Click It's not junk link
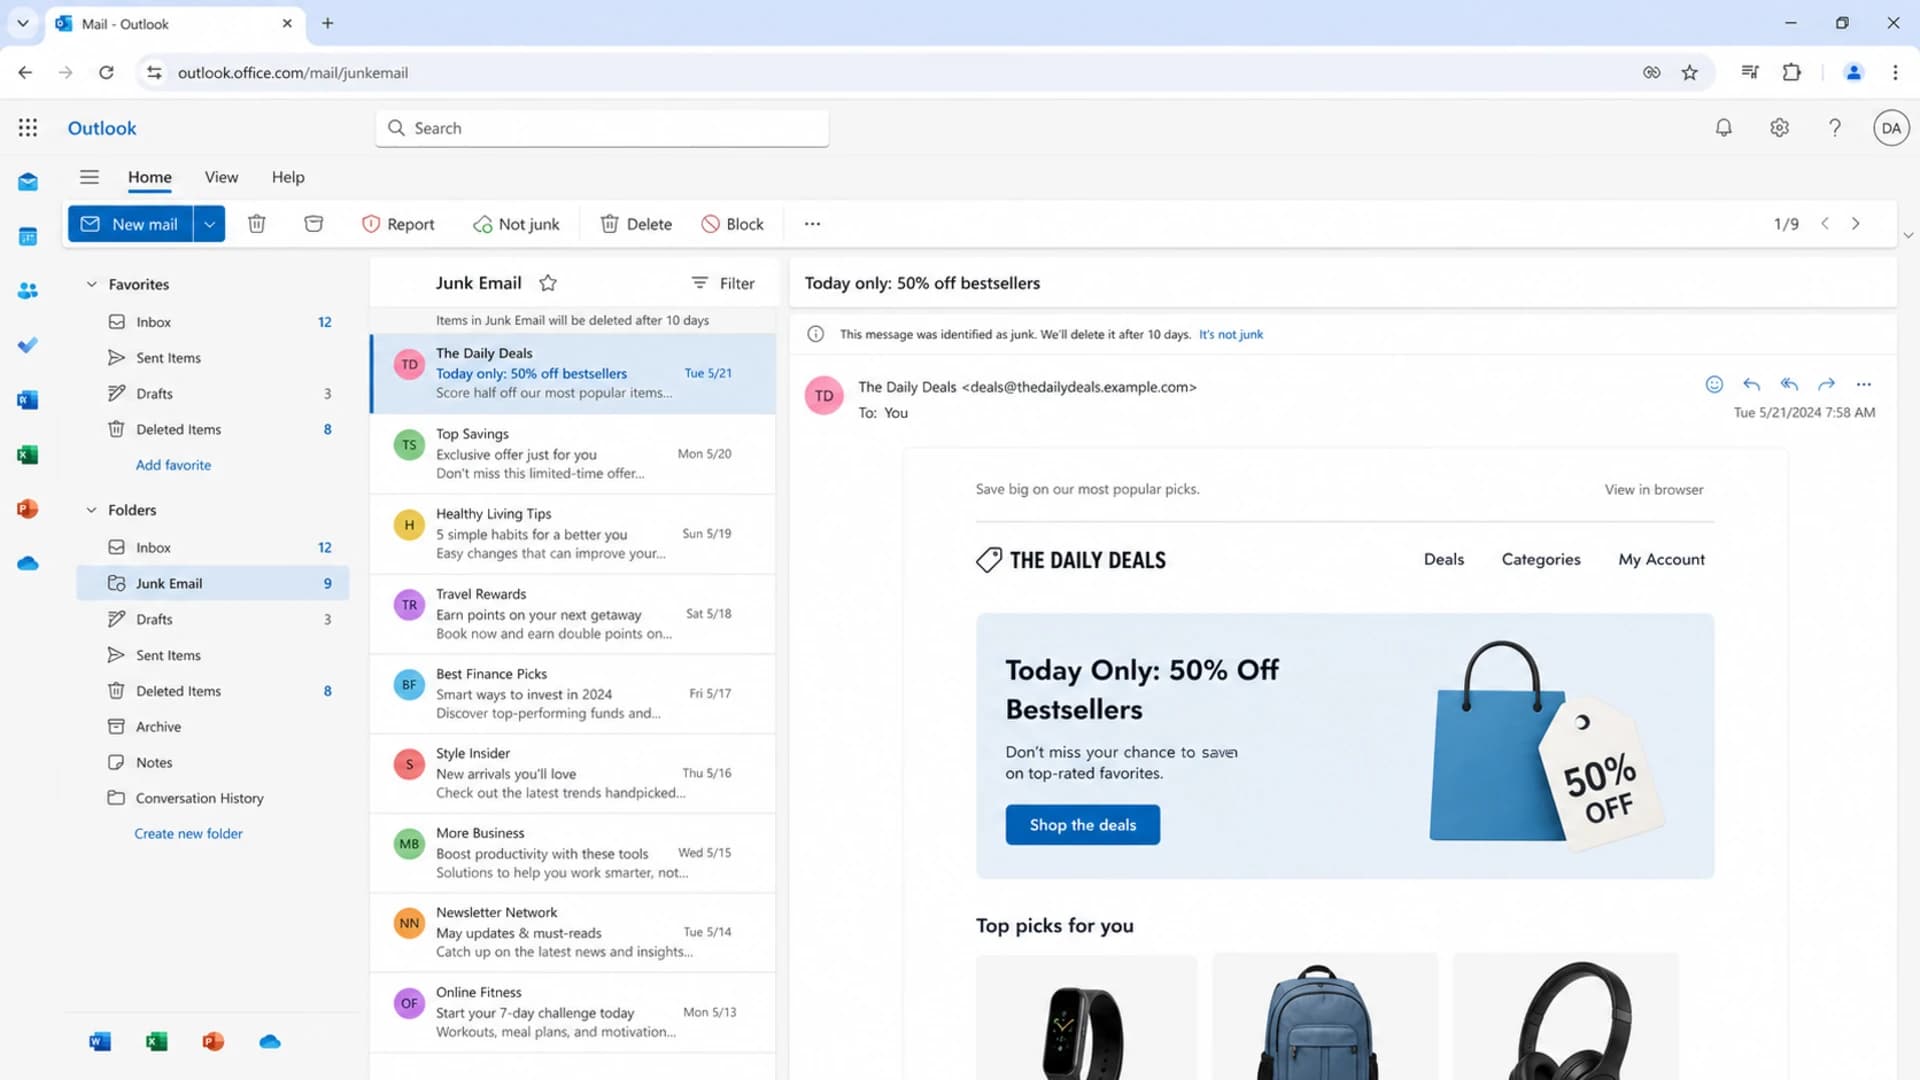 [x=1230, y=334]
